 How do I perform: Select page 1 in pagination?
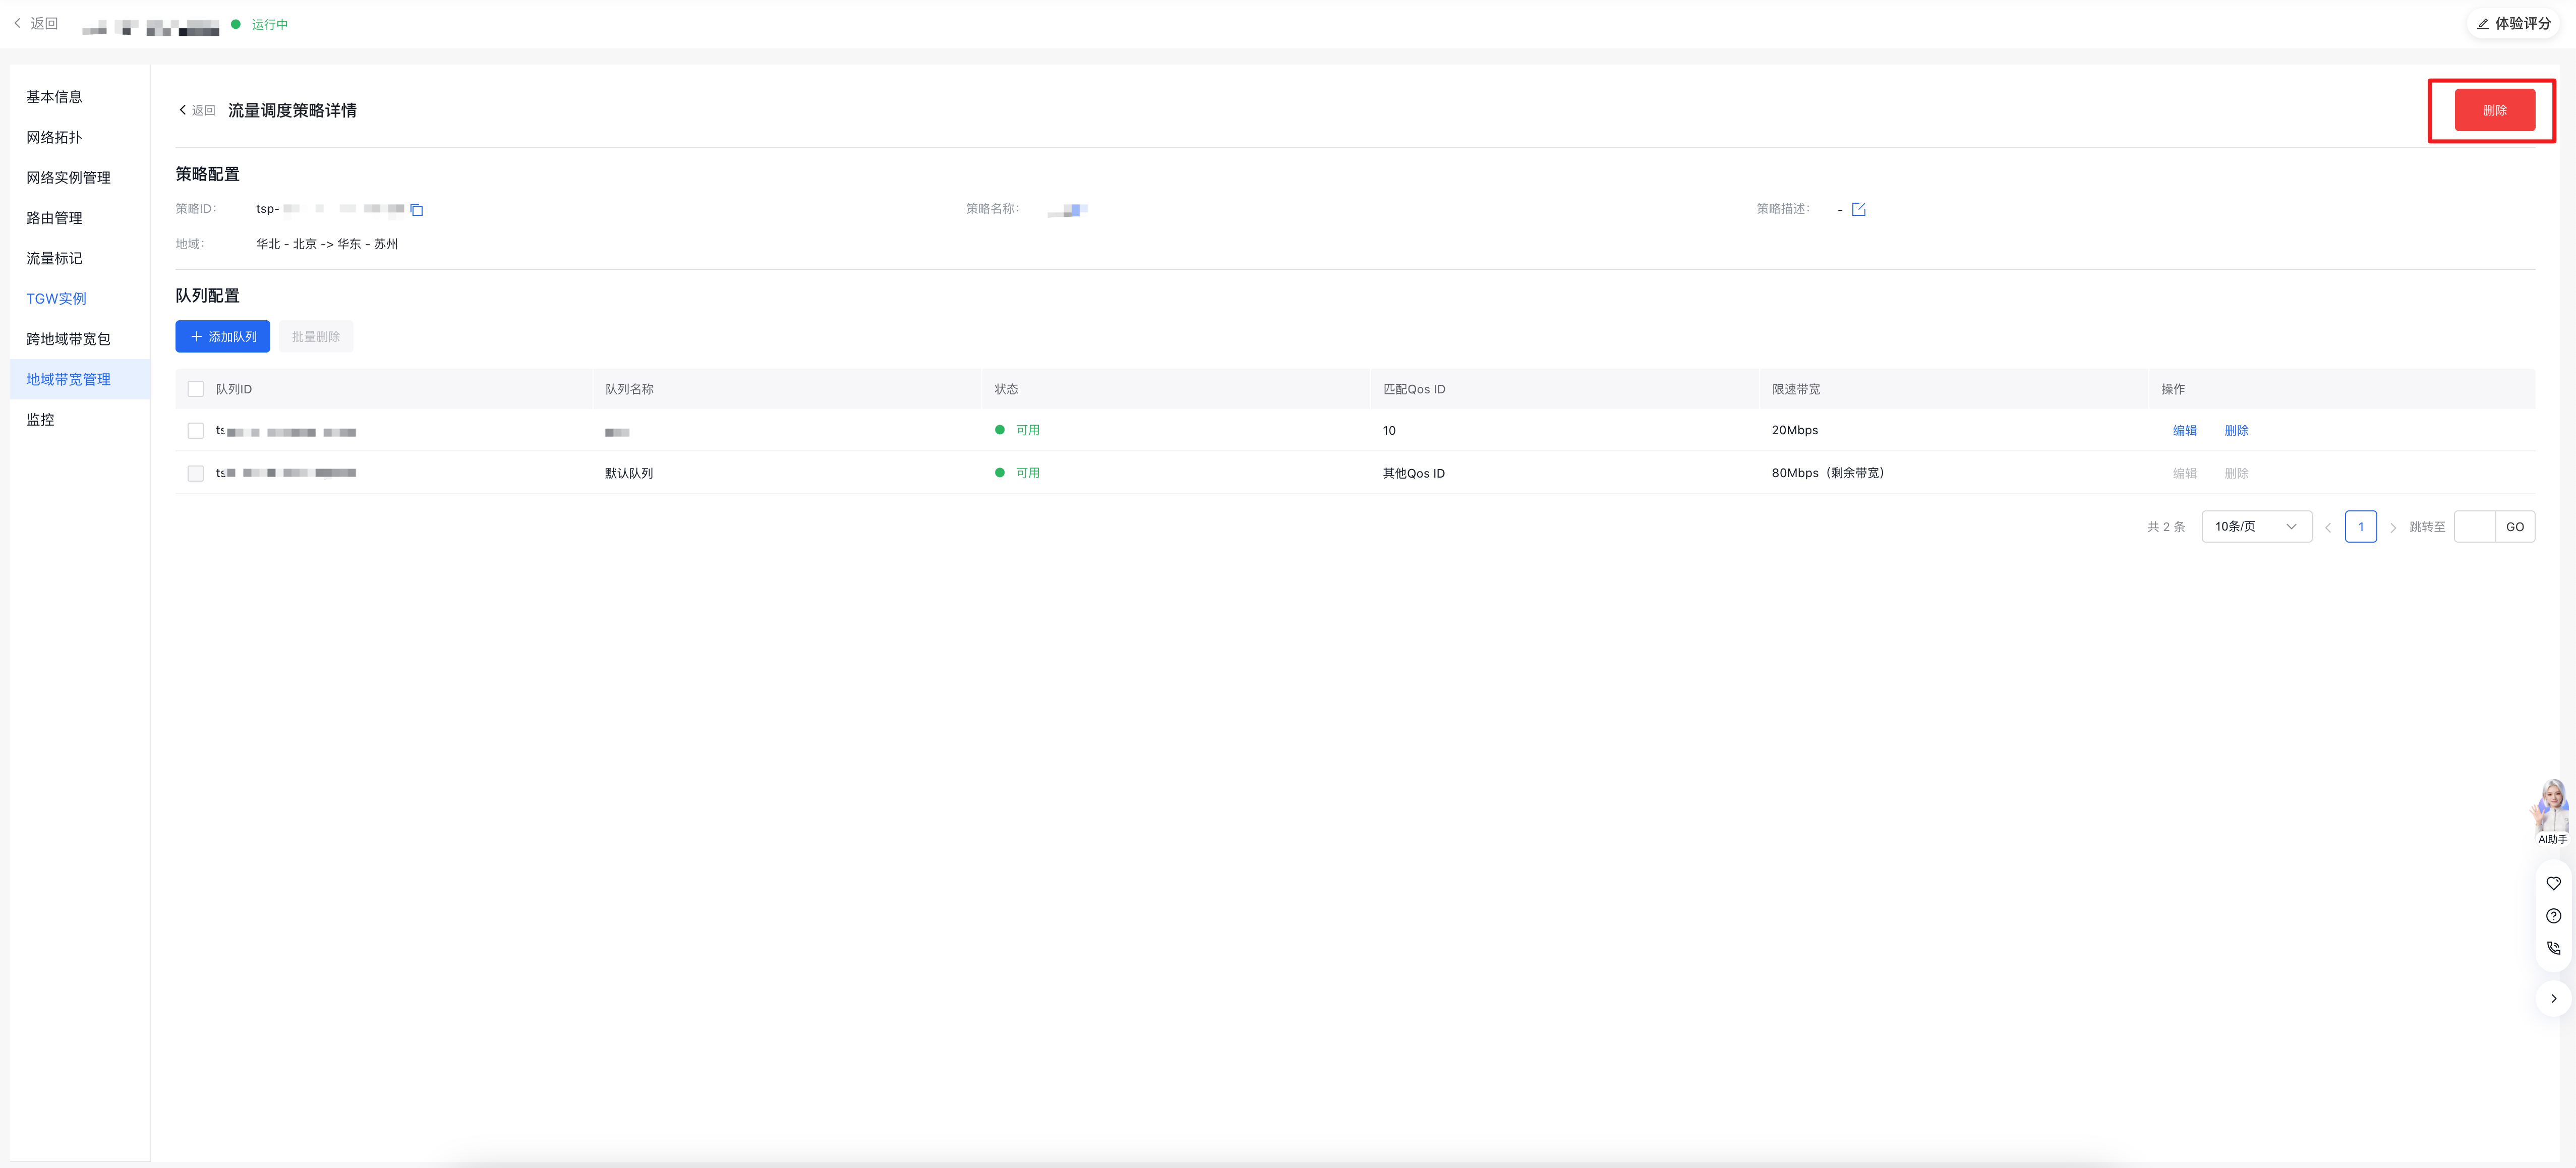point(2360,527)
